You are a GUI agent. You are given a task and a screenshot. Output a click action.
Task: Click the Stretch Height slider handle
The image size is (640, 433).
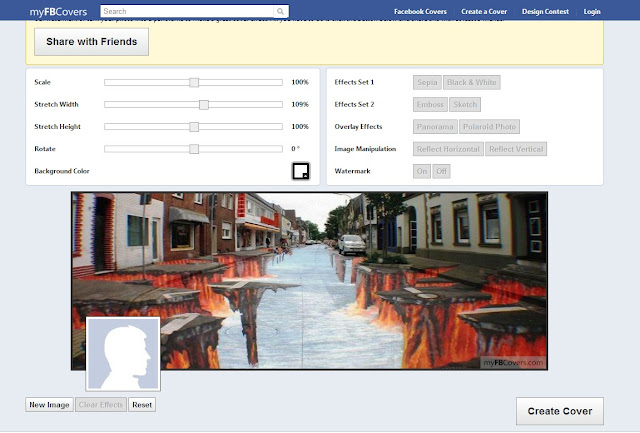point(194,127)
